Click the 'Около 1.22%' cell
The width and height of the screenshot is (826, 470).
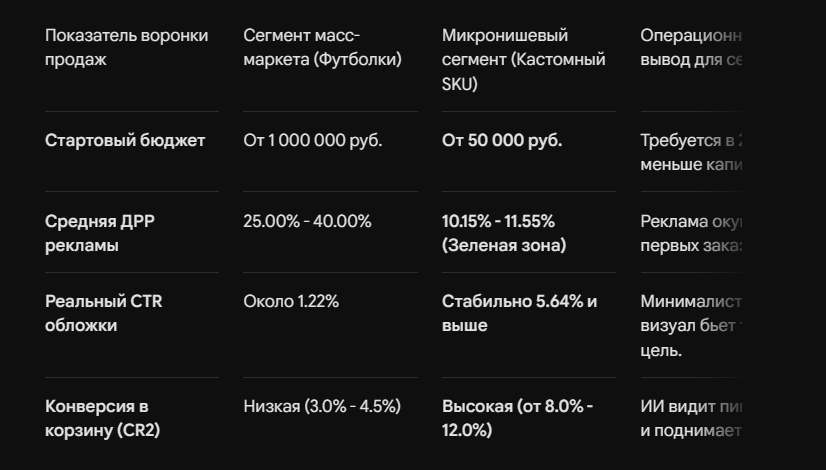pos(291,301)
